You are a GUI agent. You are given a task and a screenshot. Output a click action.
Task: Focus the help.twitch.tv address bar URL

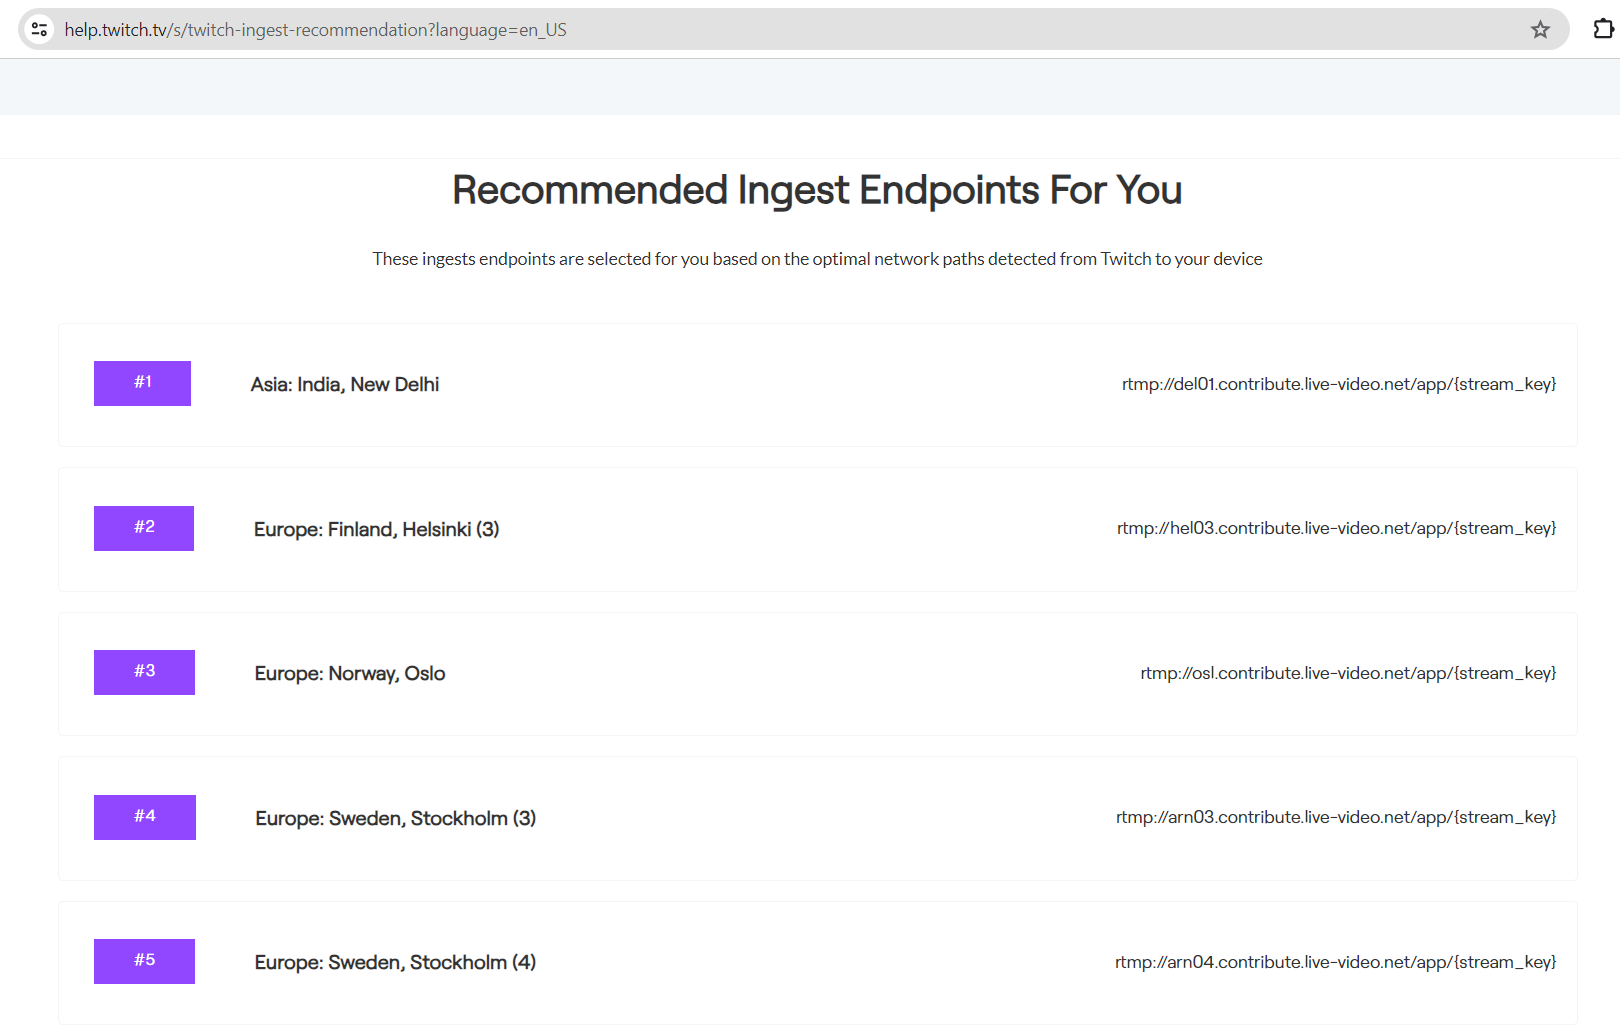click(316, 30)
